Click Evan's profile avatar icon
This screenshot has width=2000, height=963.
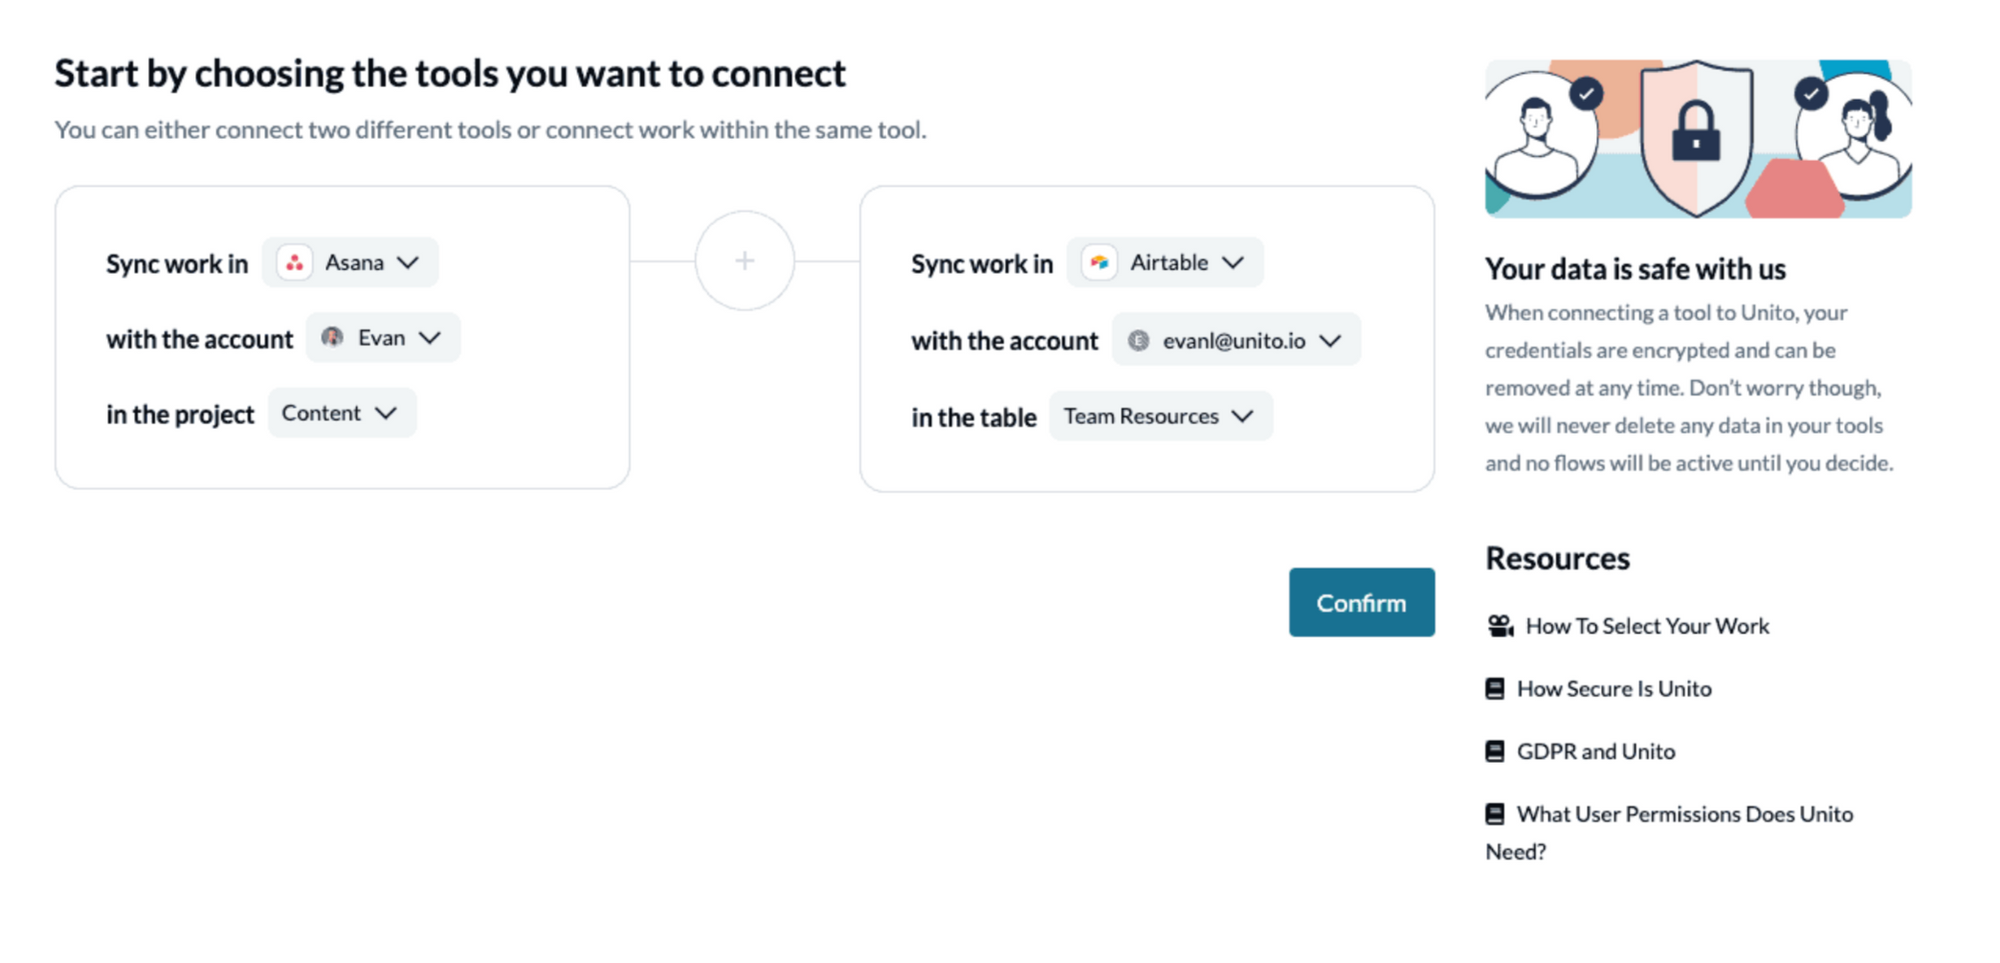pyautogui.click(x=332, y=338)
